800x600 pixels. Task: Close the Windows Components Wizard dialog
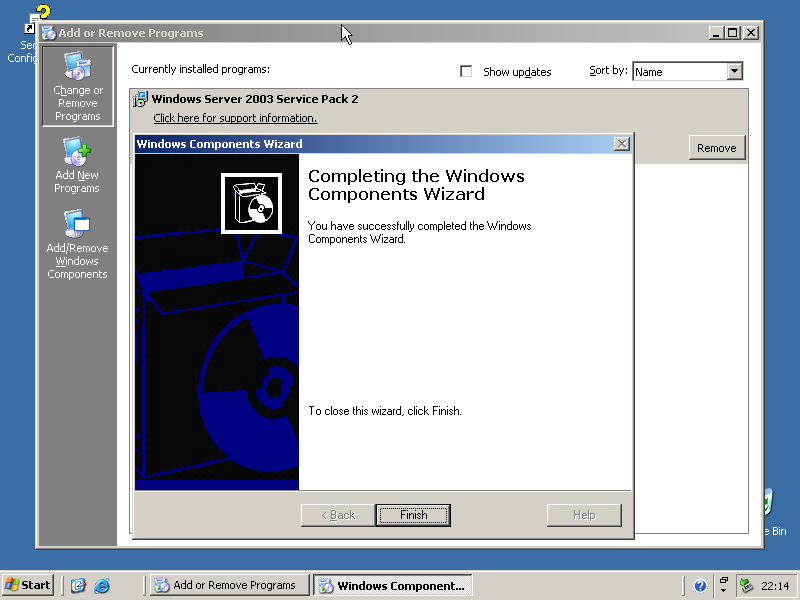point(621,144)
